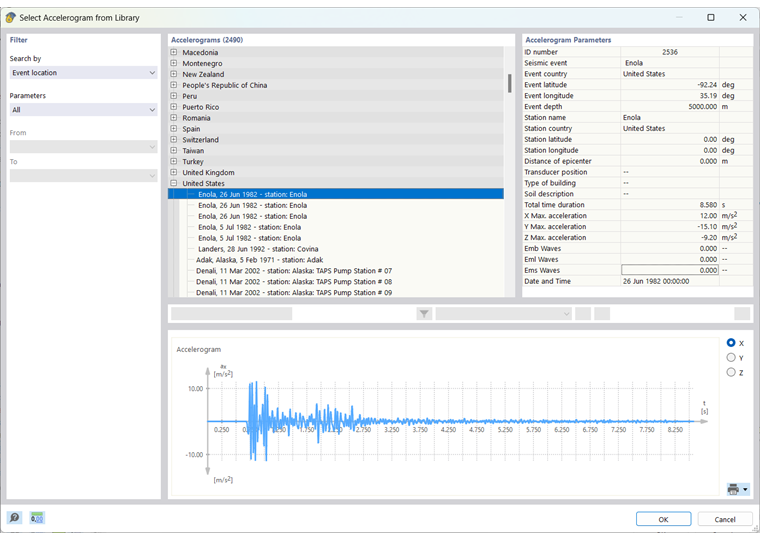Click the help search icon at bottom left
The height and width of the screenshot is (541, 760).
pyautogui.click(x=14, y=518)
